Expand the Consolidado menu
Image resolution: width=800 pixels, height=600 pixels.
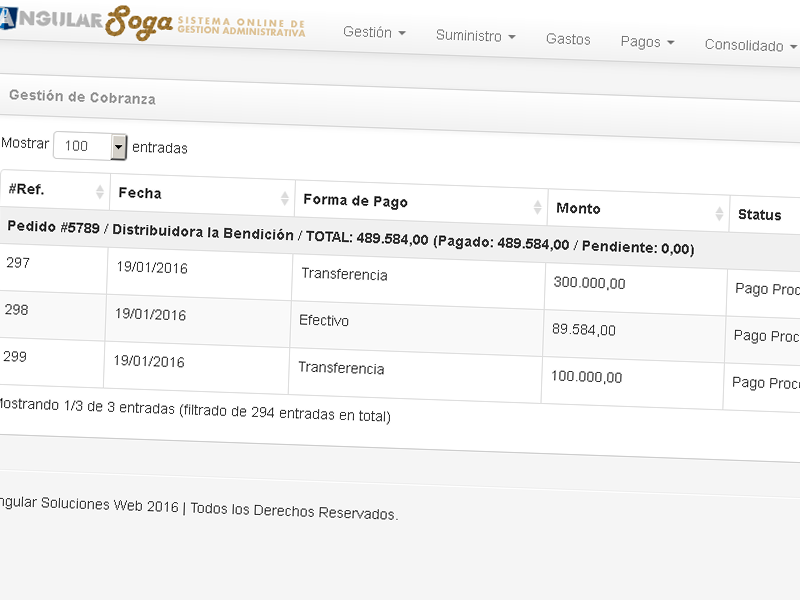(750, 45)
